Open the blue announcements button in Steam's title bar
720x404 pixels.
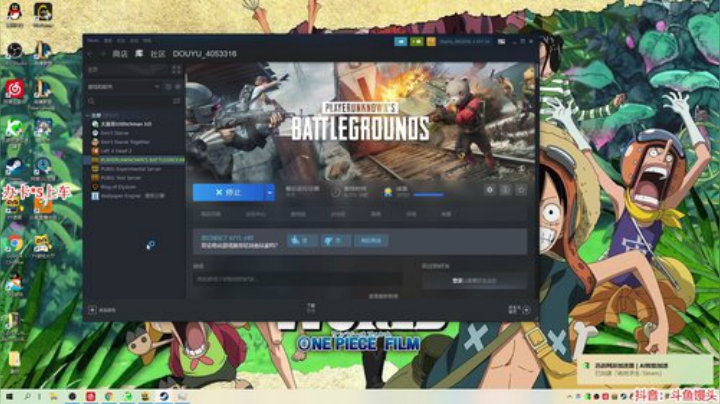pyautogui.click(x=400, y=42)
